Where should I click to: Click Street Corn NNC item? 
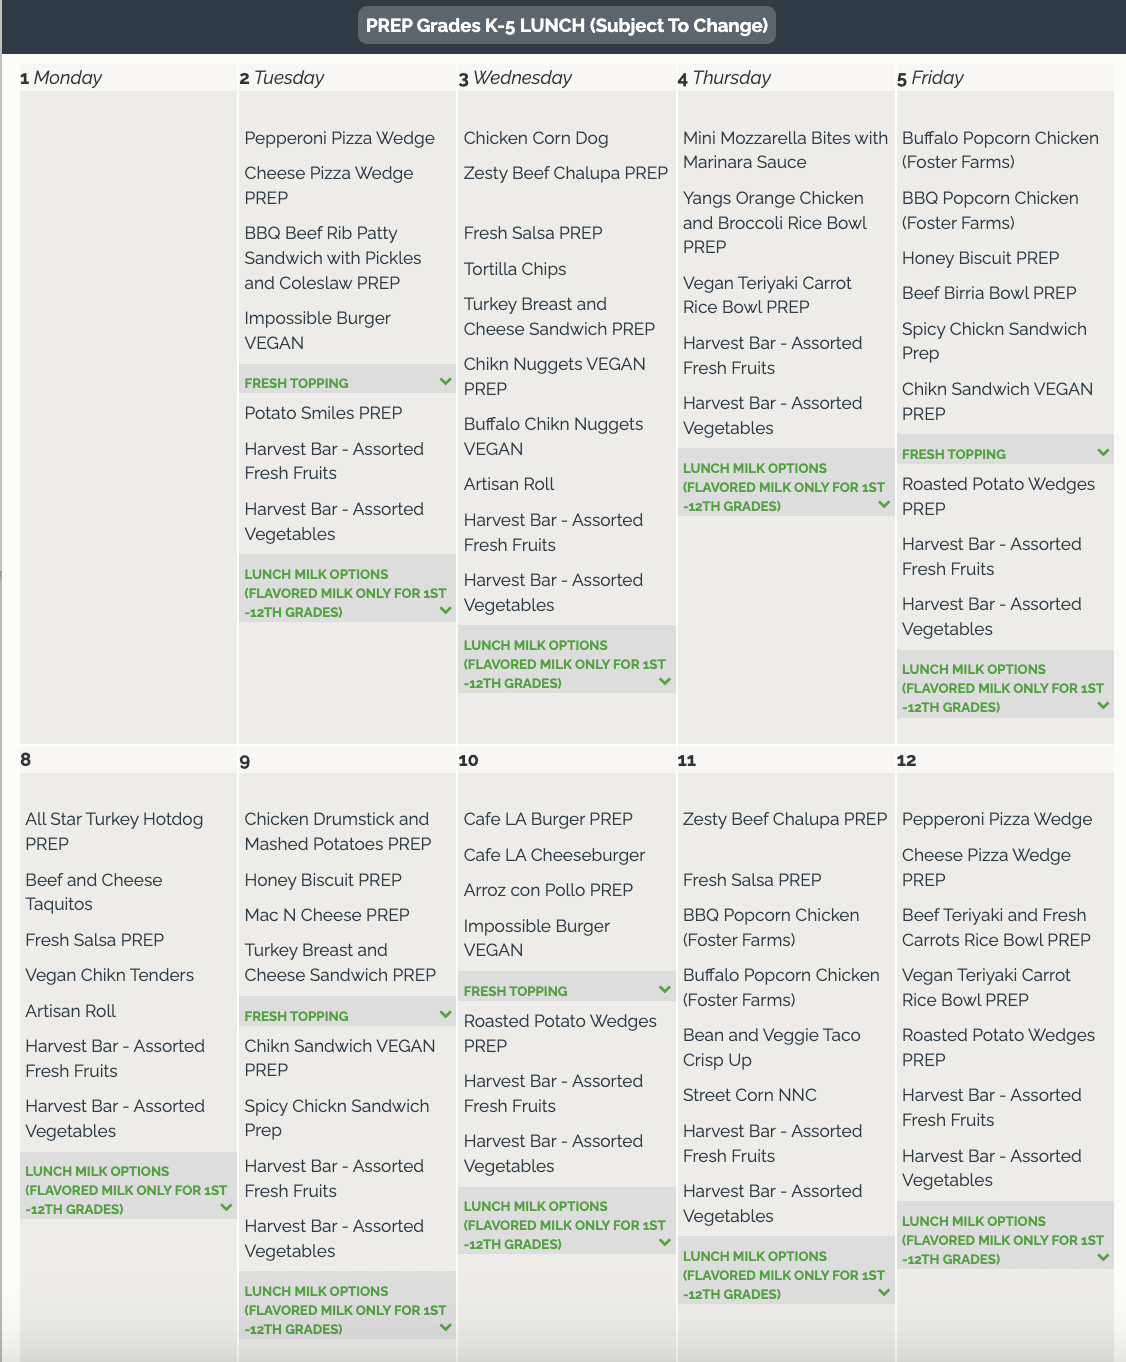[750, 1095]
